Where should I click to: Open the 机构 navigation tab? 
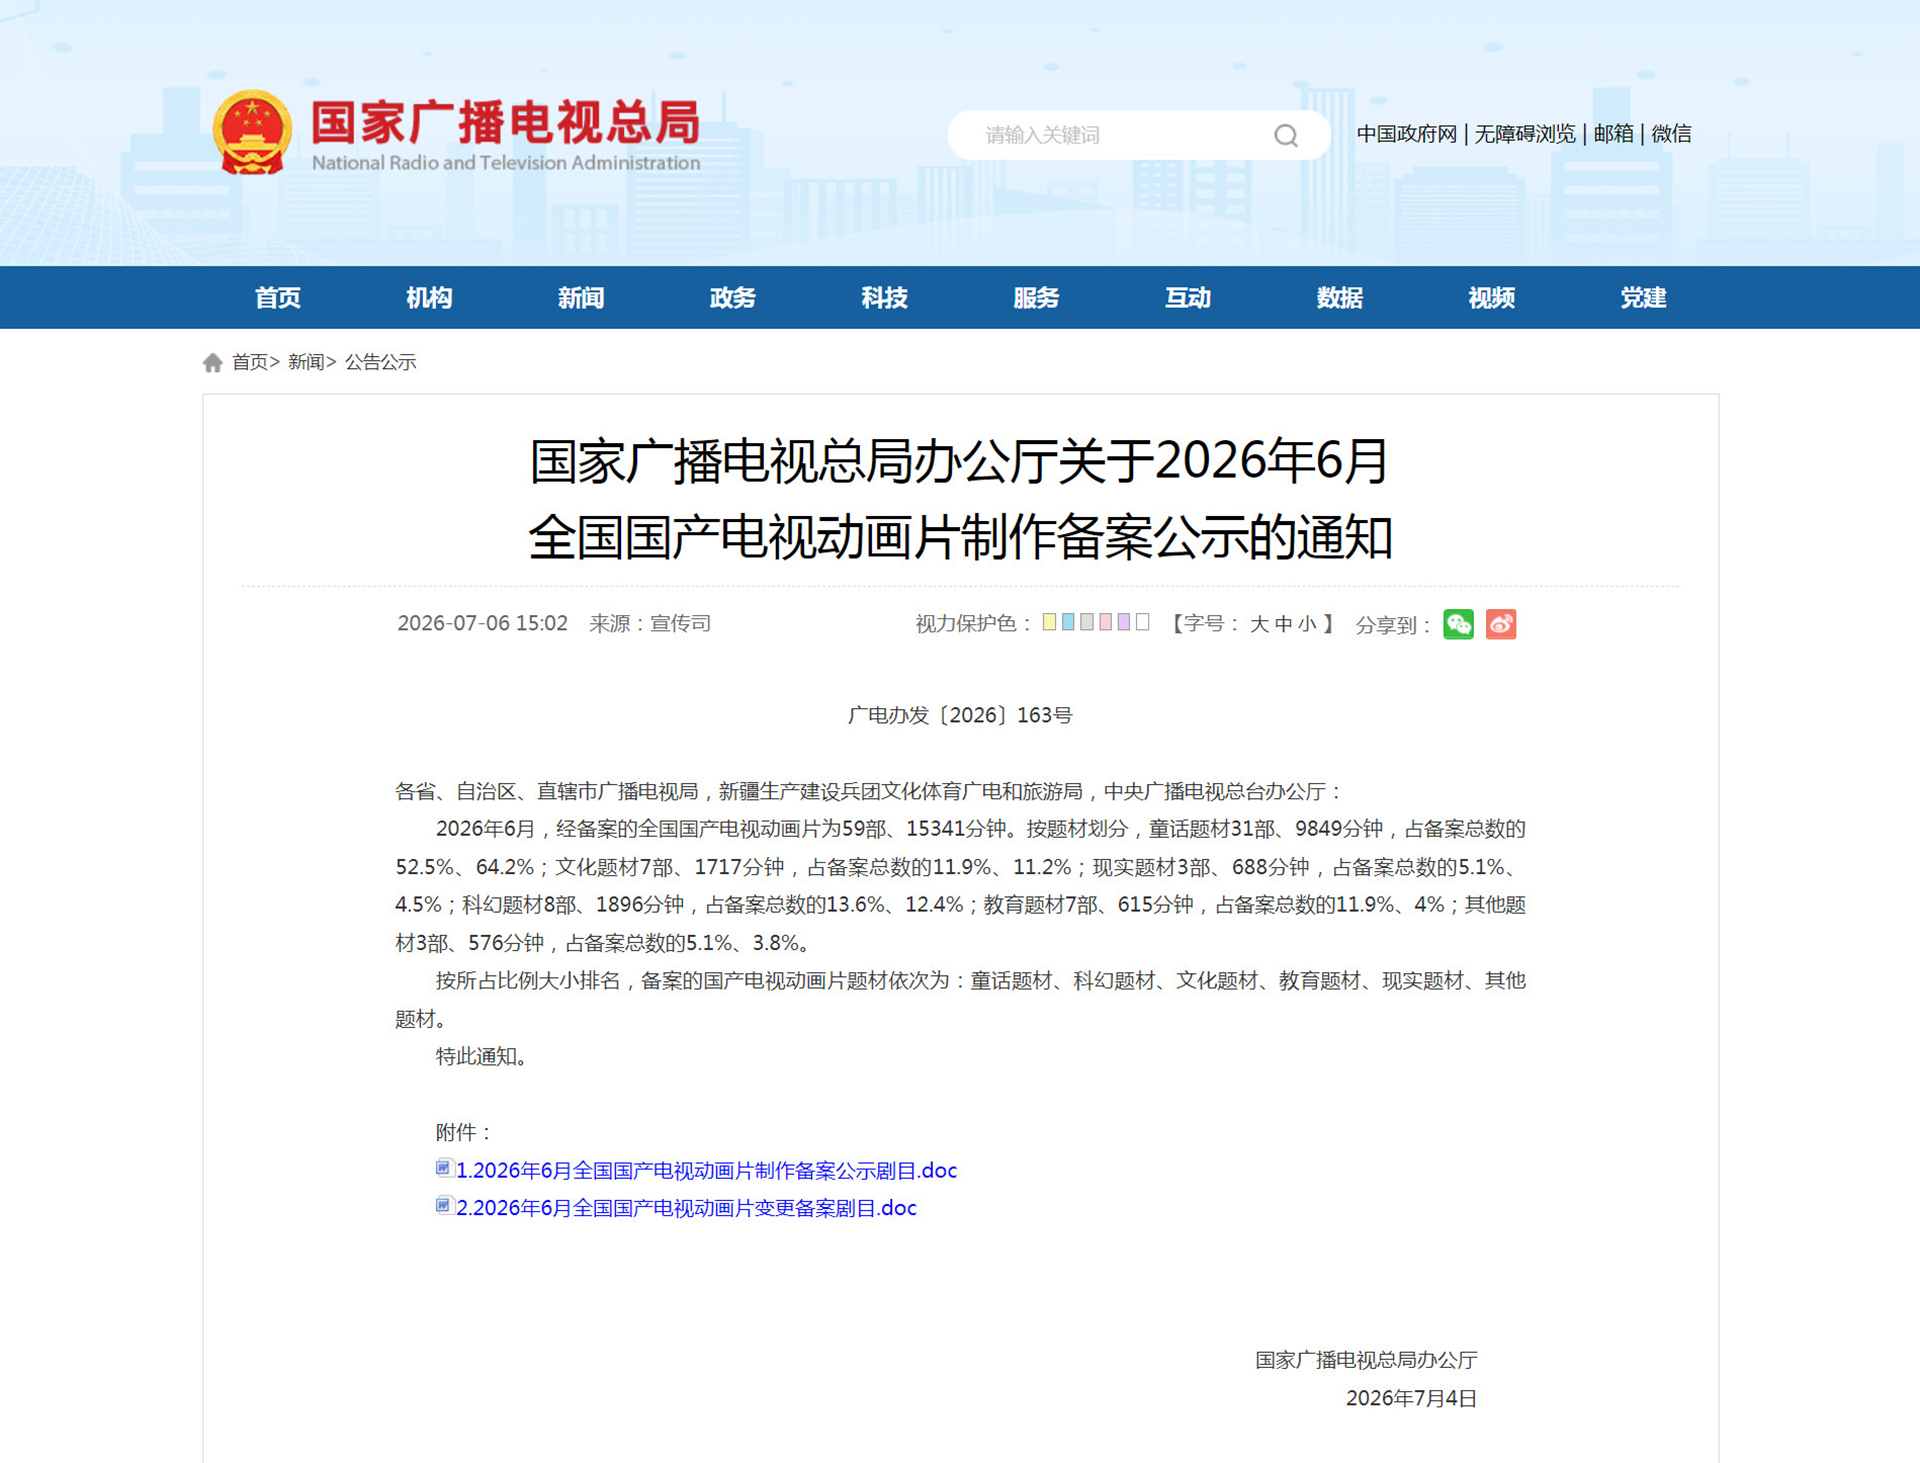pyautogui.click(x=429, y=297)
